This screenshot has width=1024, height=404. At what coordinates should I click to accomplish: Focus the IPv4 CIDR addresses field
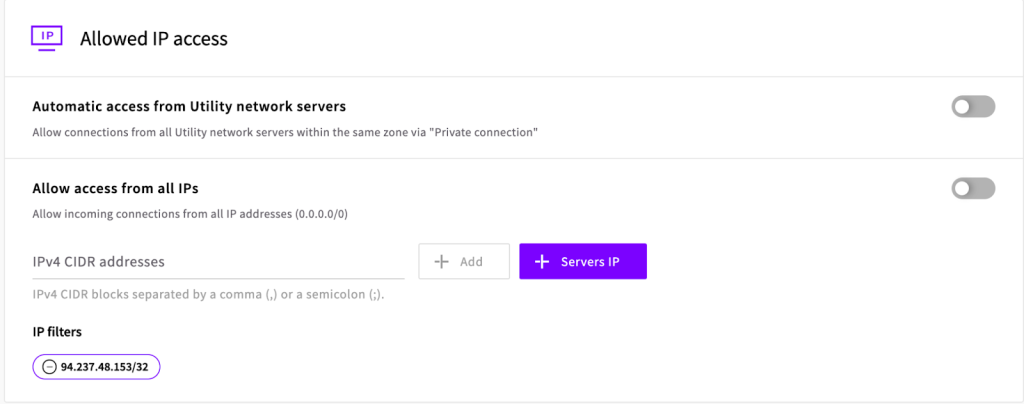click(x=217, y=262)
